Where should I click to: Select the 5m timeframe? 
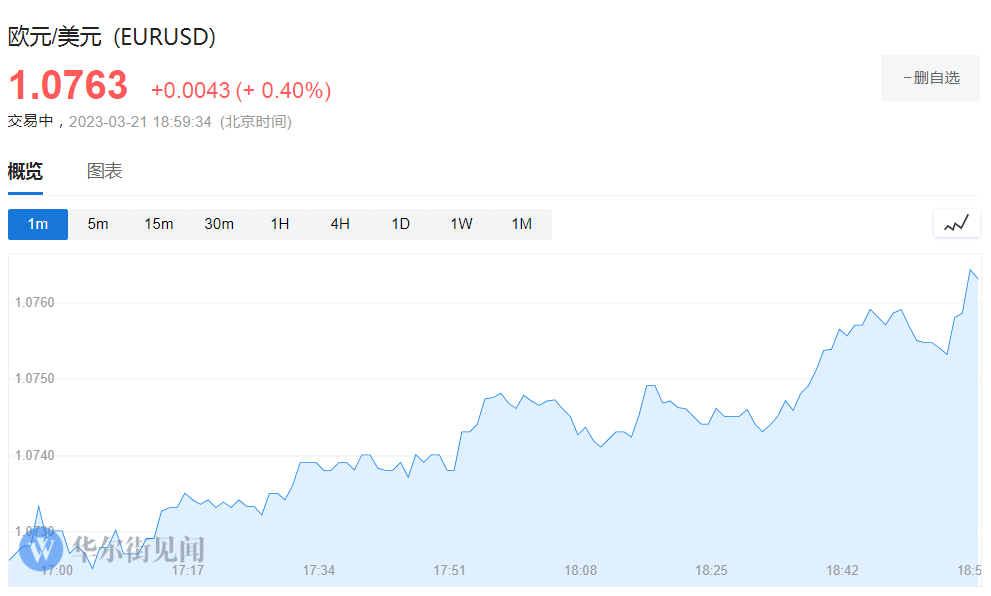point(98,224)
